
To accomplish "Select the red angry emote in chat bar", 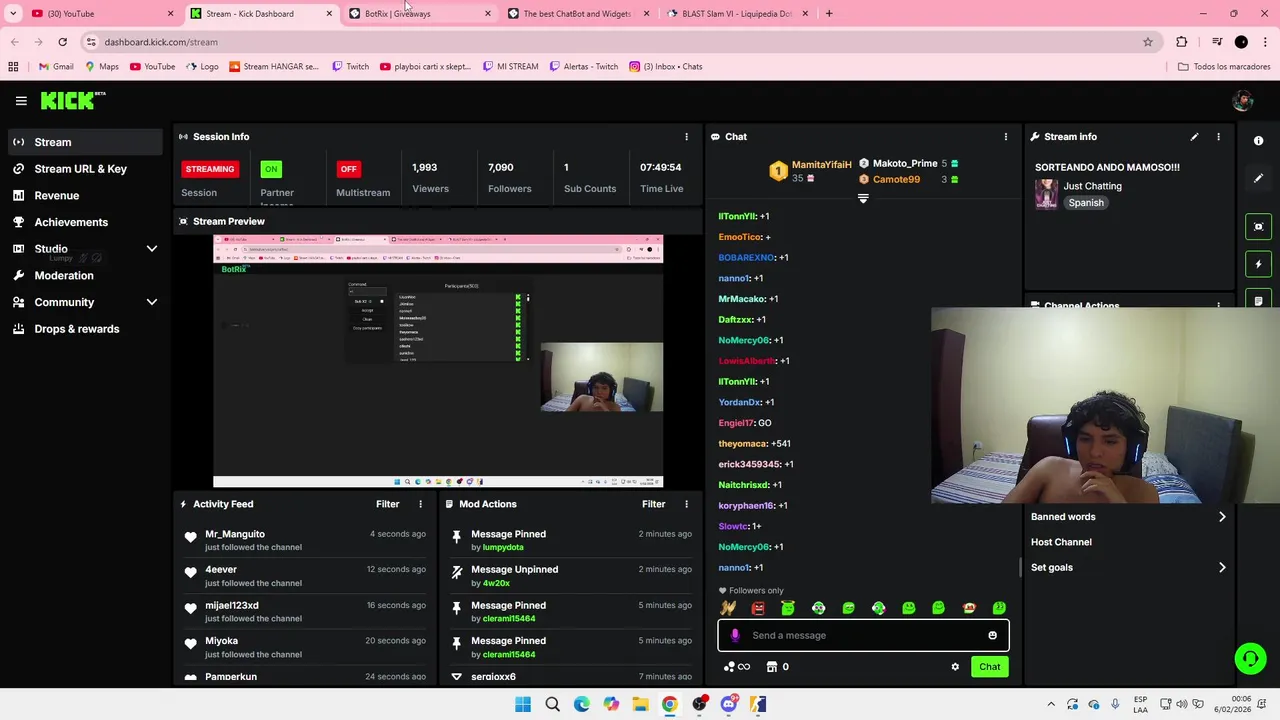I will click(758, 608).
